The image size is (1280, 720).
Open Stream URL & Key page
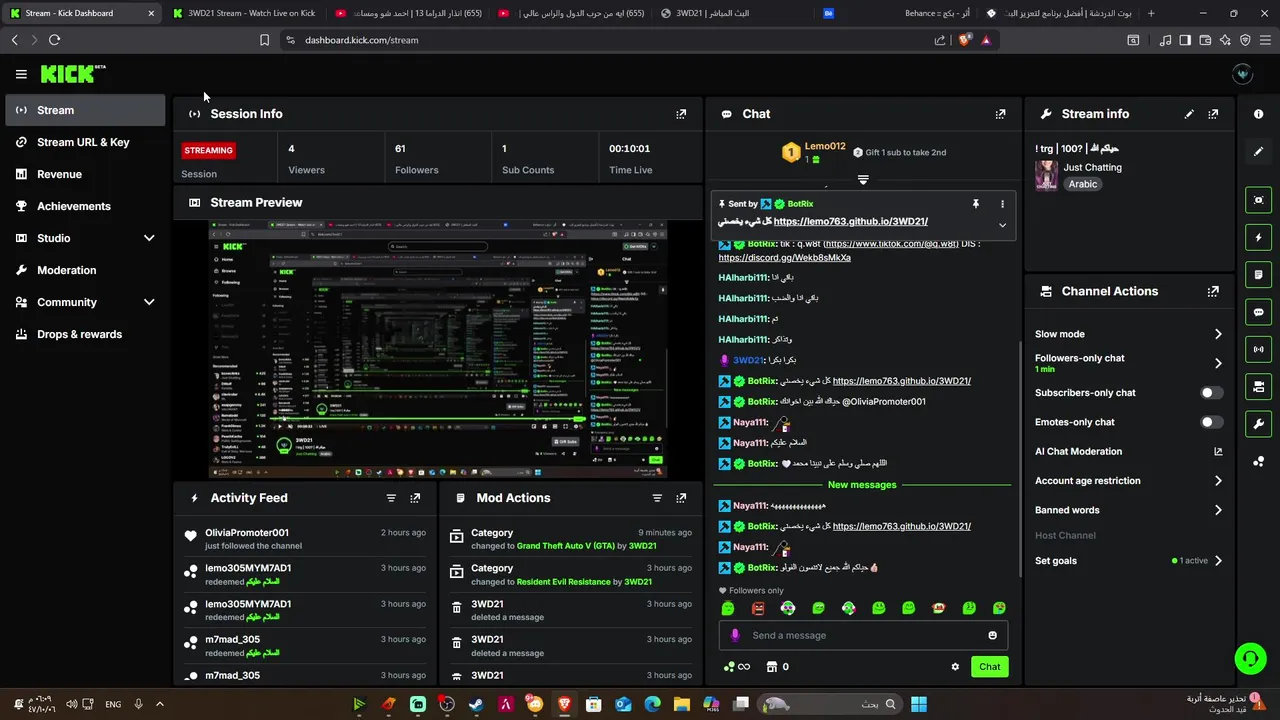coord(85,142)
